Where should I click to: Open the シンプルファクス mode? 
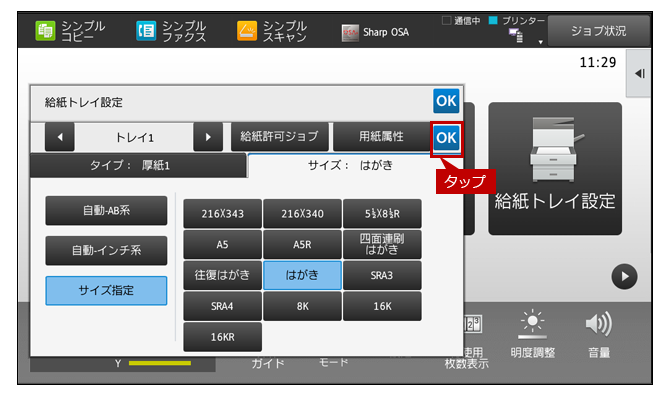[x=171, y=31]
